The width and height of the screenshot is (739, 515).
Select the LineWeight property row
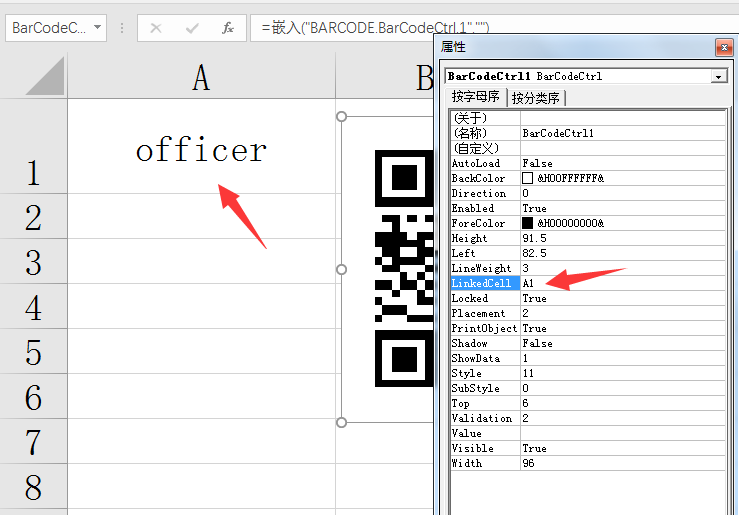588,268
